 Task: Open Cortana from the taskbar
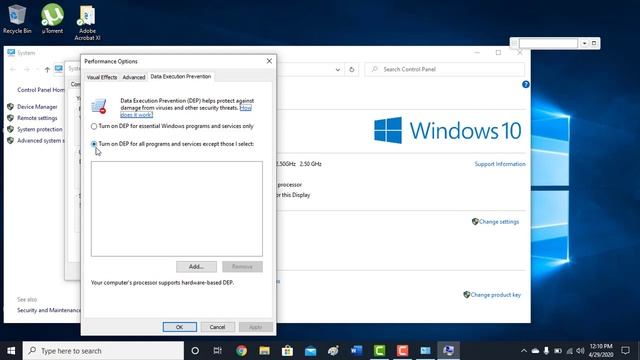pos(195,351)
